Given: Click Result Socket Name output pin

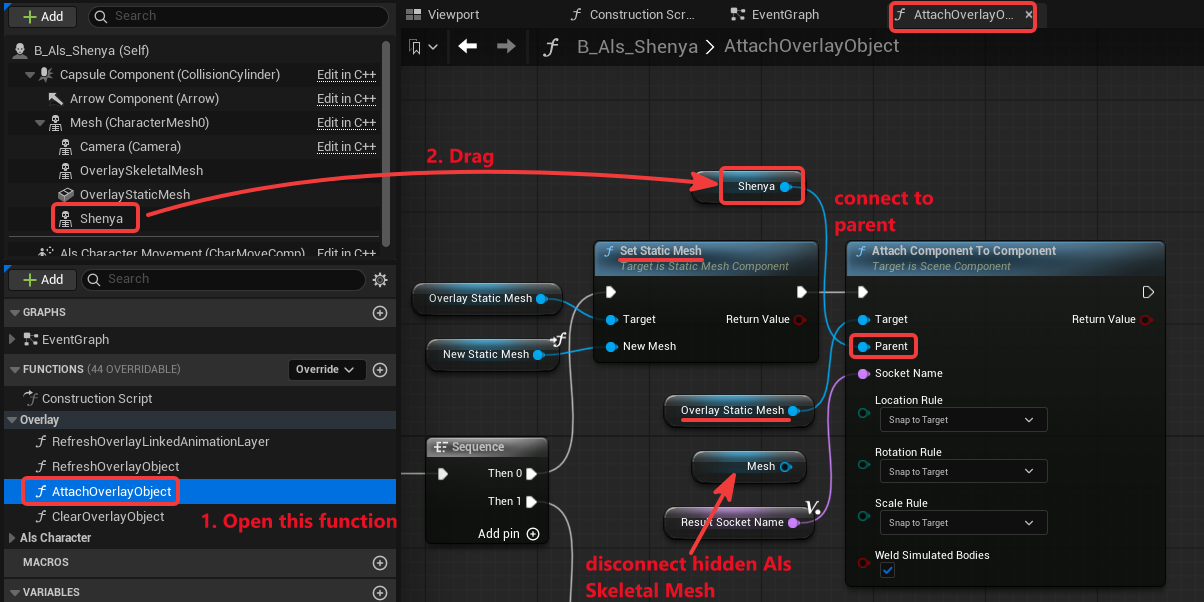Looking at the screenshot, I should coord(793,522).
